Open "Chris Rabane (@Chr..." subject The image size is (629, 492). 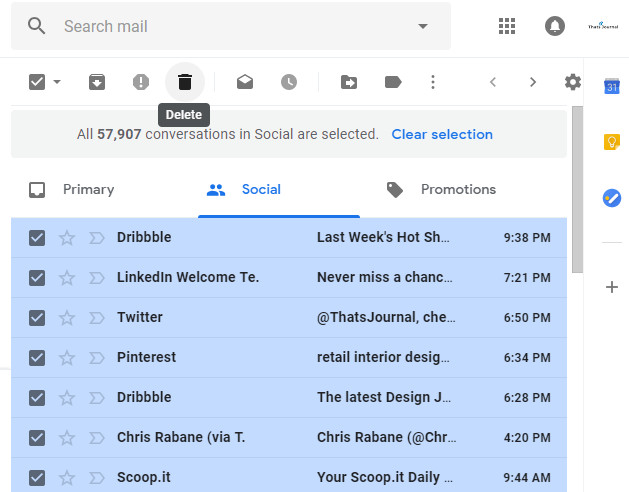point(387,437)
